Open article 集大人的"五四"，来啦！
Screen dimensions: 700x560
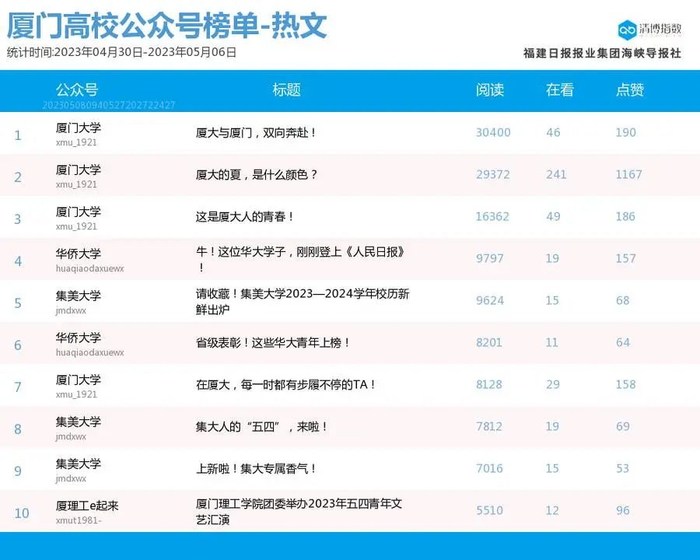[x=262, y=426]
